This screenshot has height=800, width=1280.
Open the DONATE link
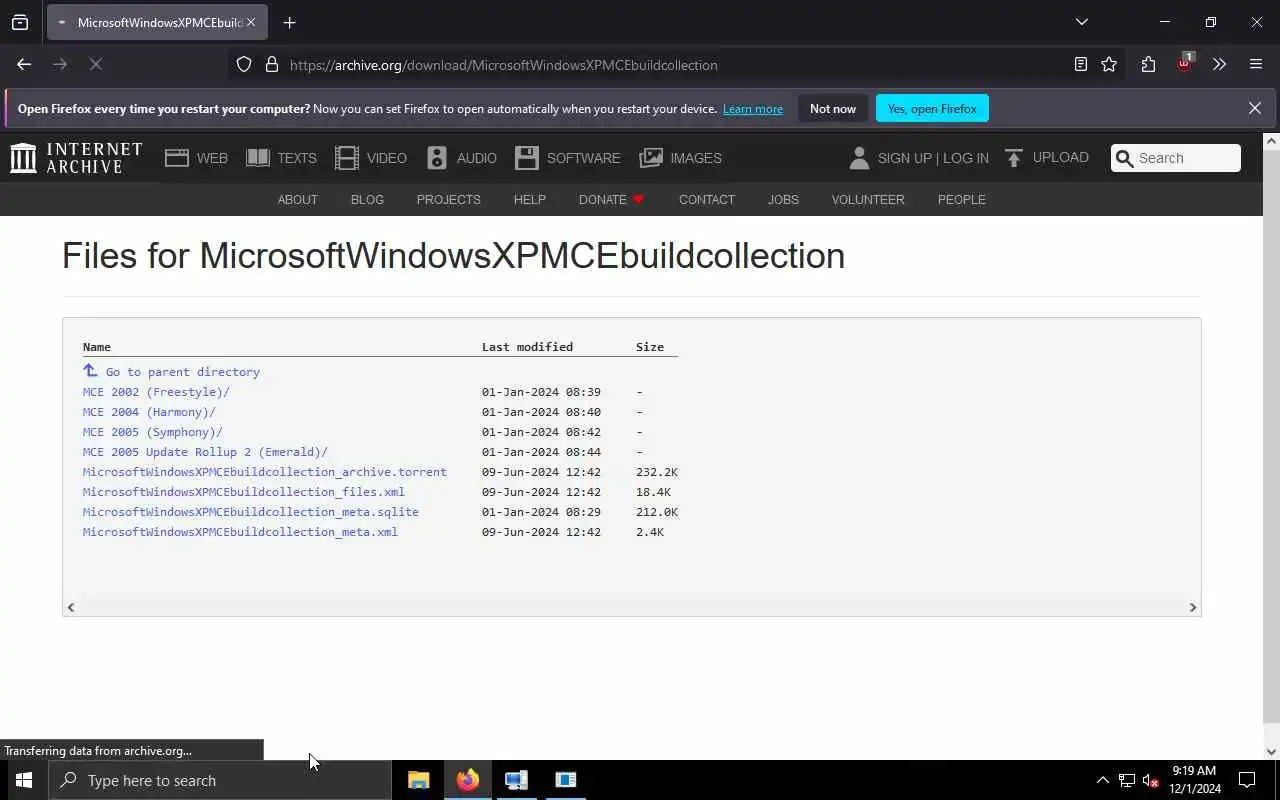click(611, 199)
